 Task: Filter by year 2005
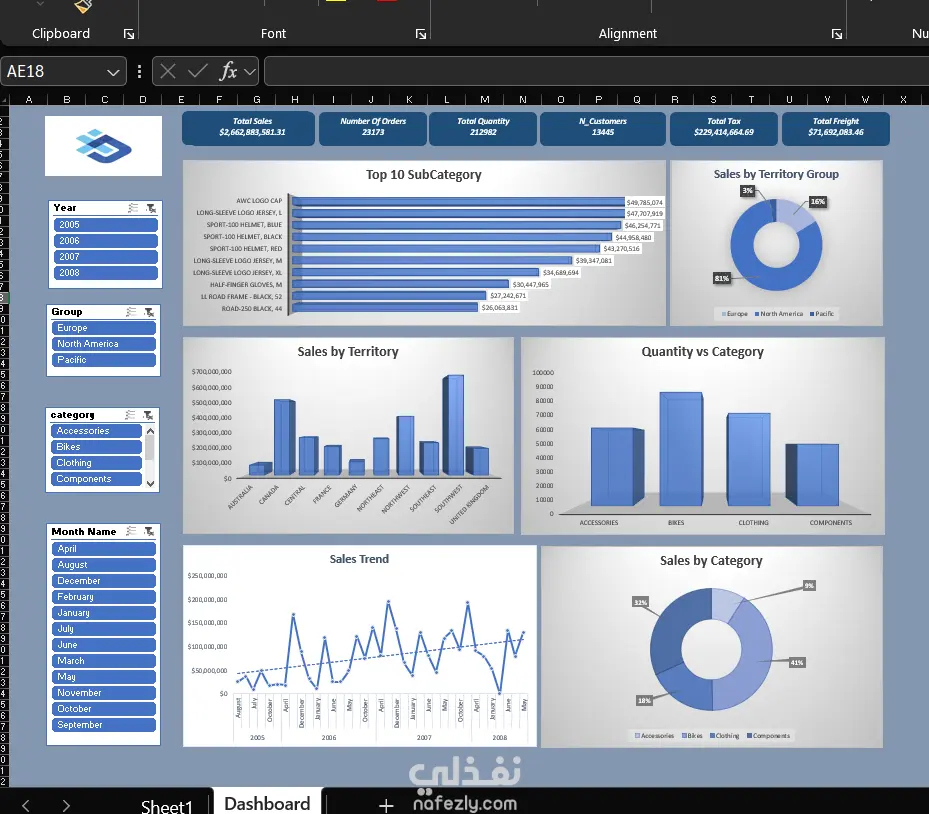(x=105, y=225)
